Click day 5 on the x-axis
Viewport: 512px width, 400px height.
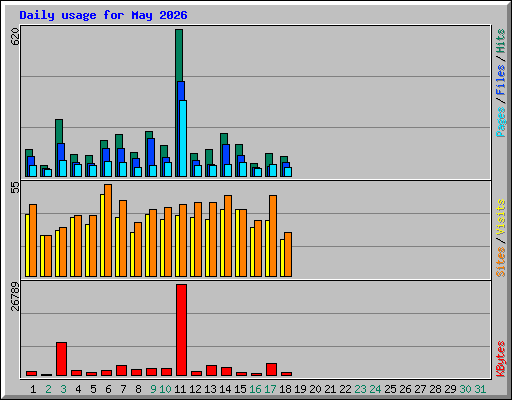pyautogui.click(x=93, y=389)
